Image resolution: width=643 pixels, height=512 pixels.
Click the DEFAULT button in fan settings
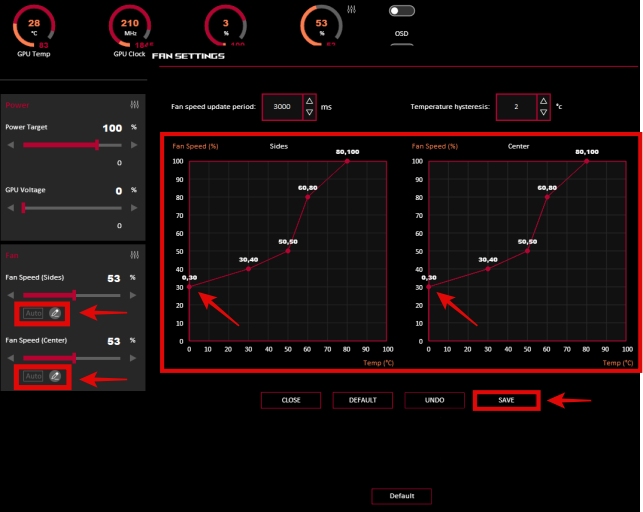(x=363, y=400)
